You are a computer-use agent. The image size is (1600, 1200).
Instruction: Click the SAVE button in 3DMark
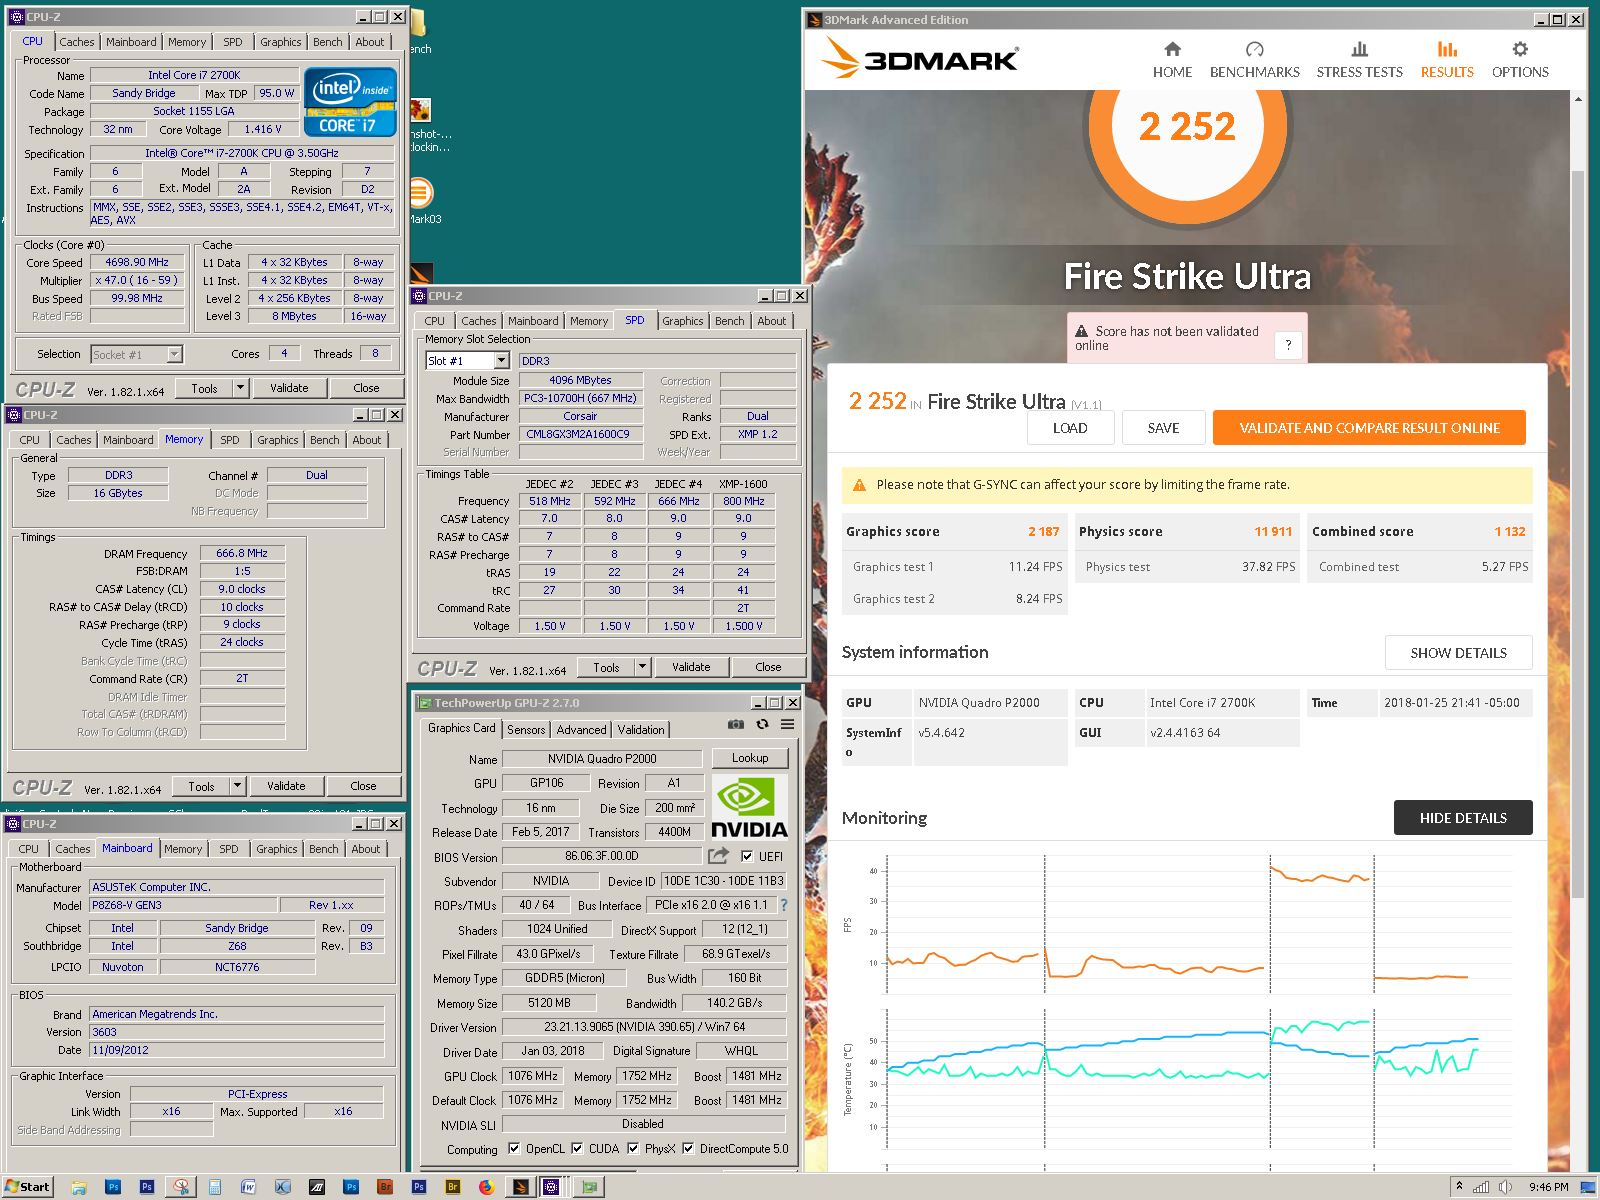click(1163, 428)
